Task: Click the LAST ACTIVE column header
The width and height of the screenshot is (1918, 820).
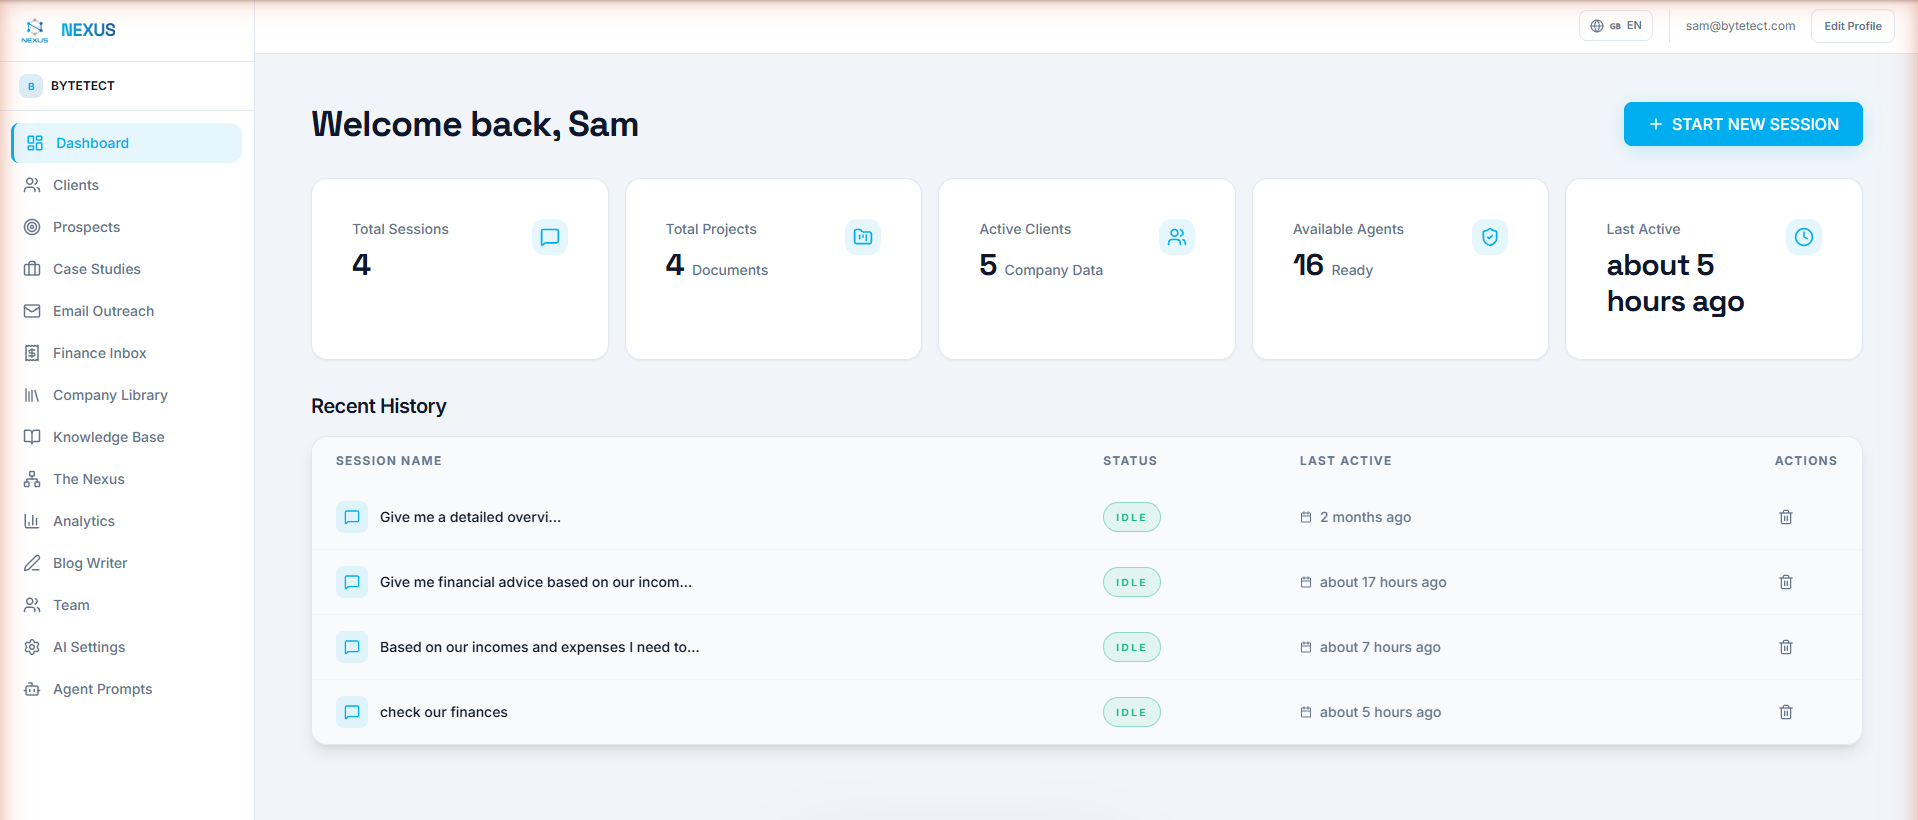Action: pos(1346,461)
